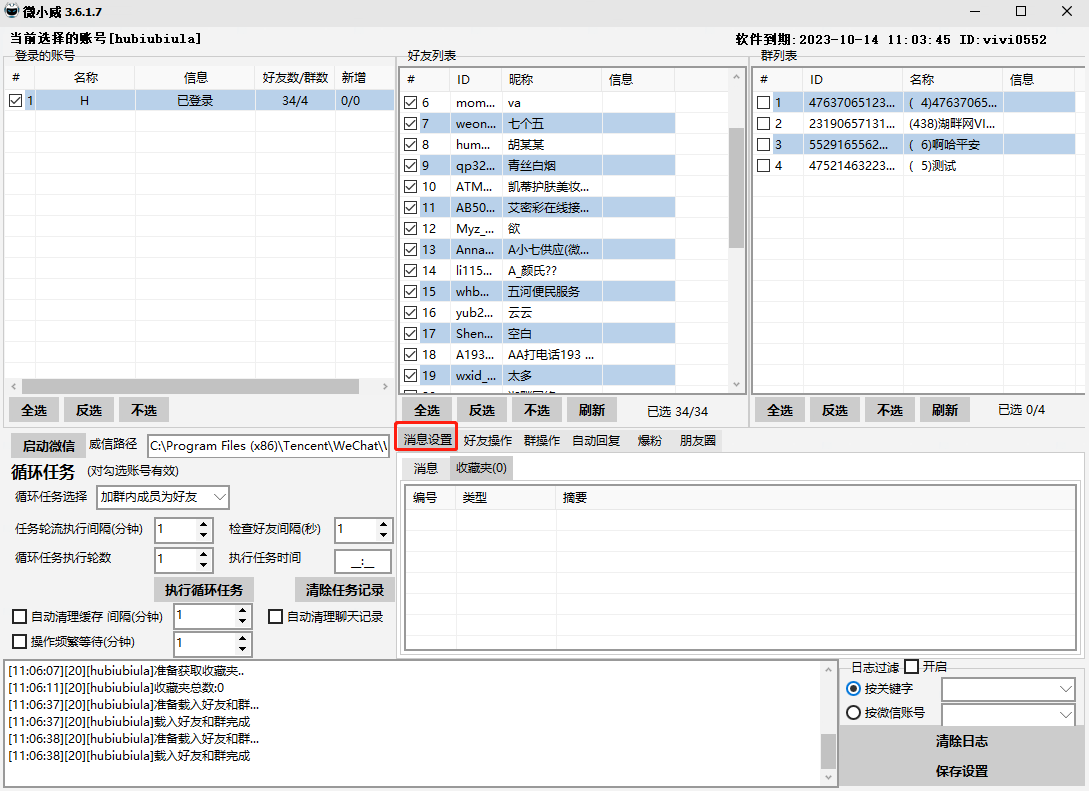Select the 按微信账号 radio button

(853, 713)
